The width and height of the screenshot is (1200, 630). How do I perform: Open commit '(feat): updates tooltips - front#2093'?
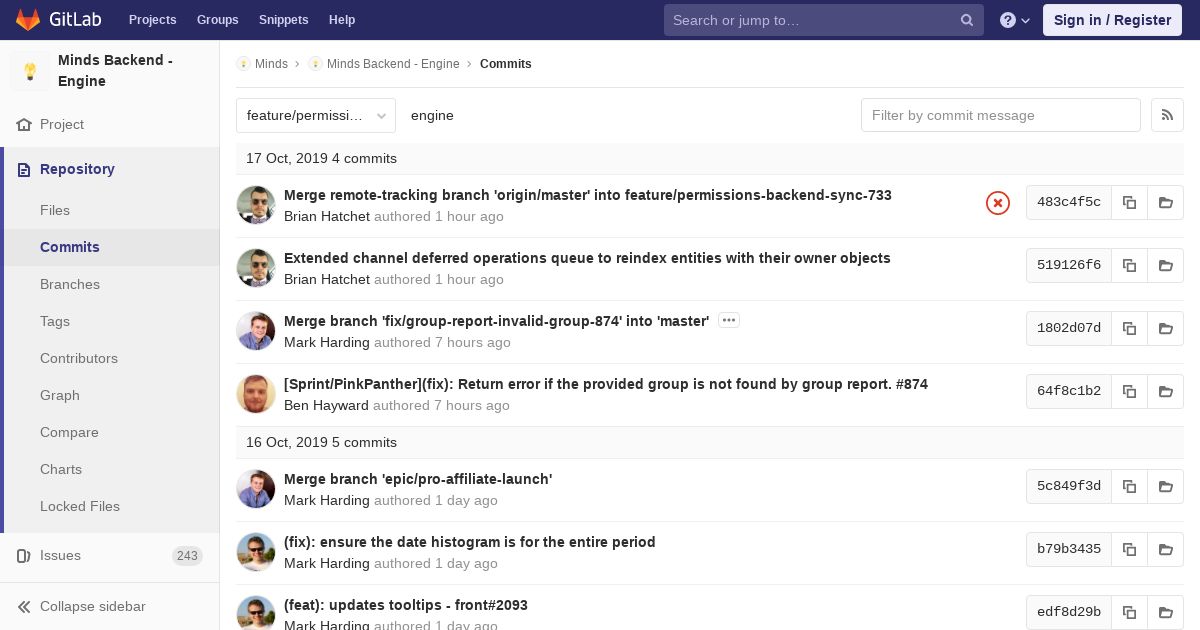(x=406, y=605)
